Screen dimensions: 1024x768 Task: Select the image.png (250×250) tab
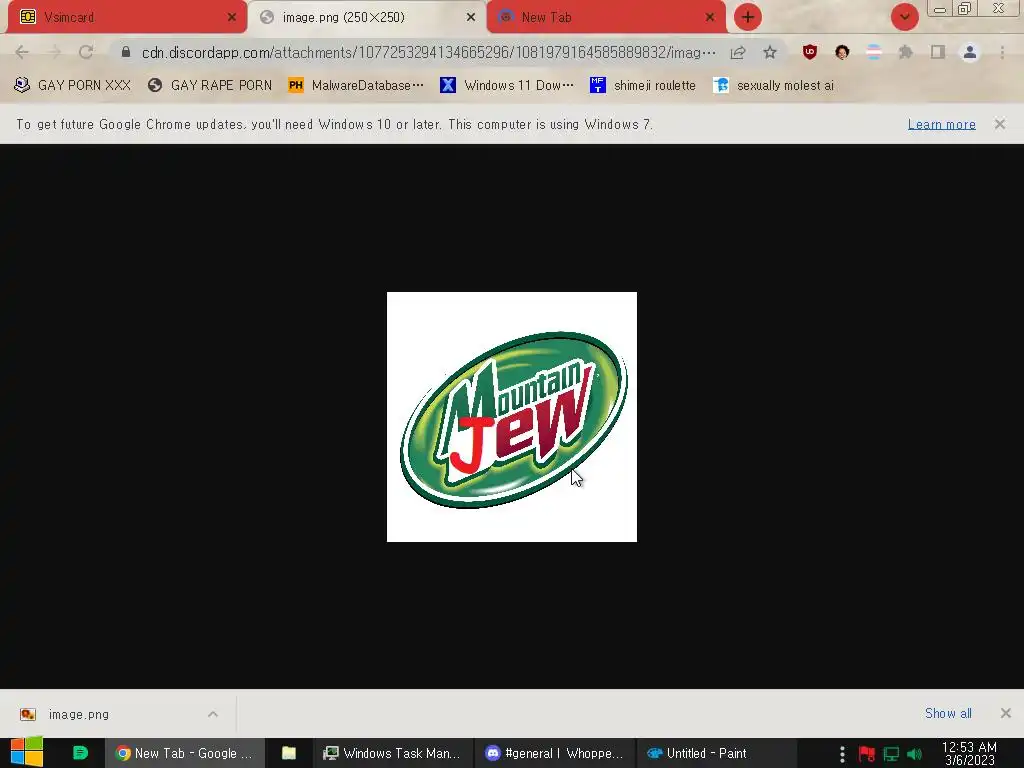[366, 17]
